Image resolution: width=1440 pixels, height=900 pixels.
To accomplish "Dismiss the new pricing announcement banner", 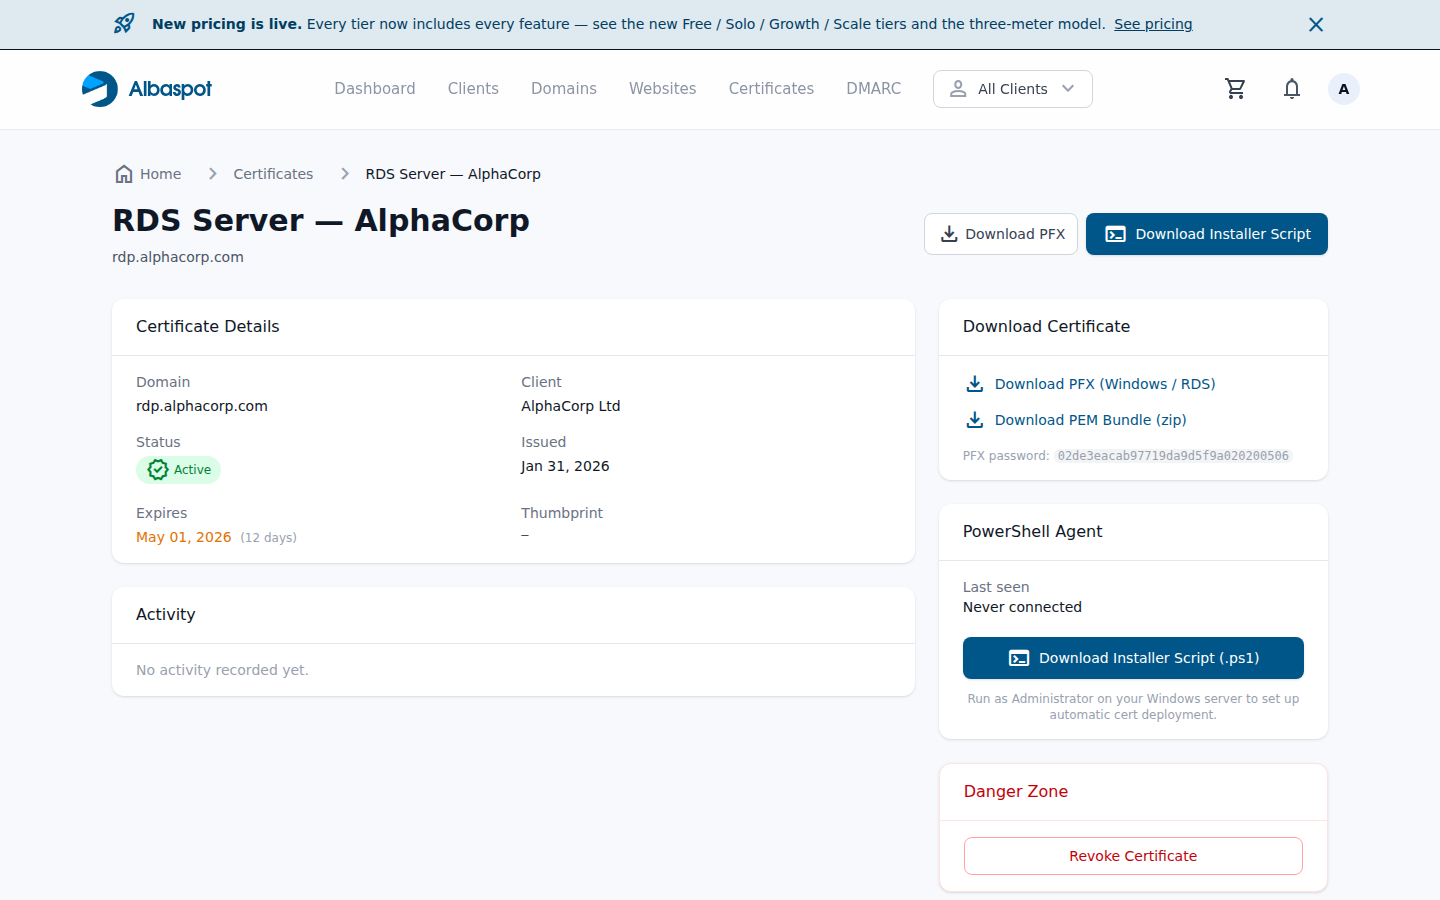I will (x=1316, y=24).
